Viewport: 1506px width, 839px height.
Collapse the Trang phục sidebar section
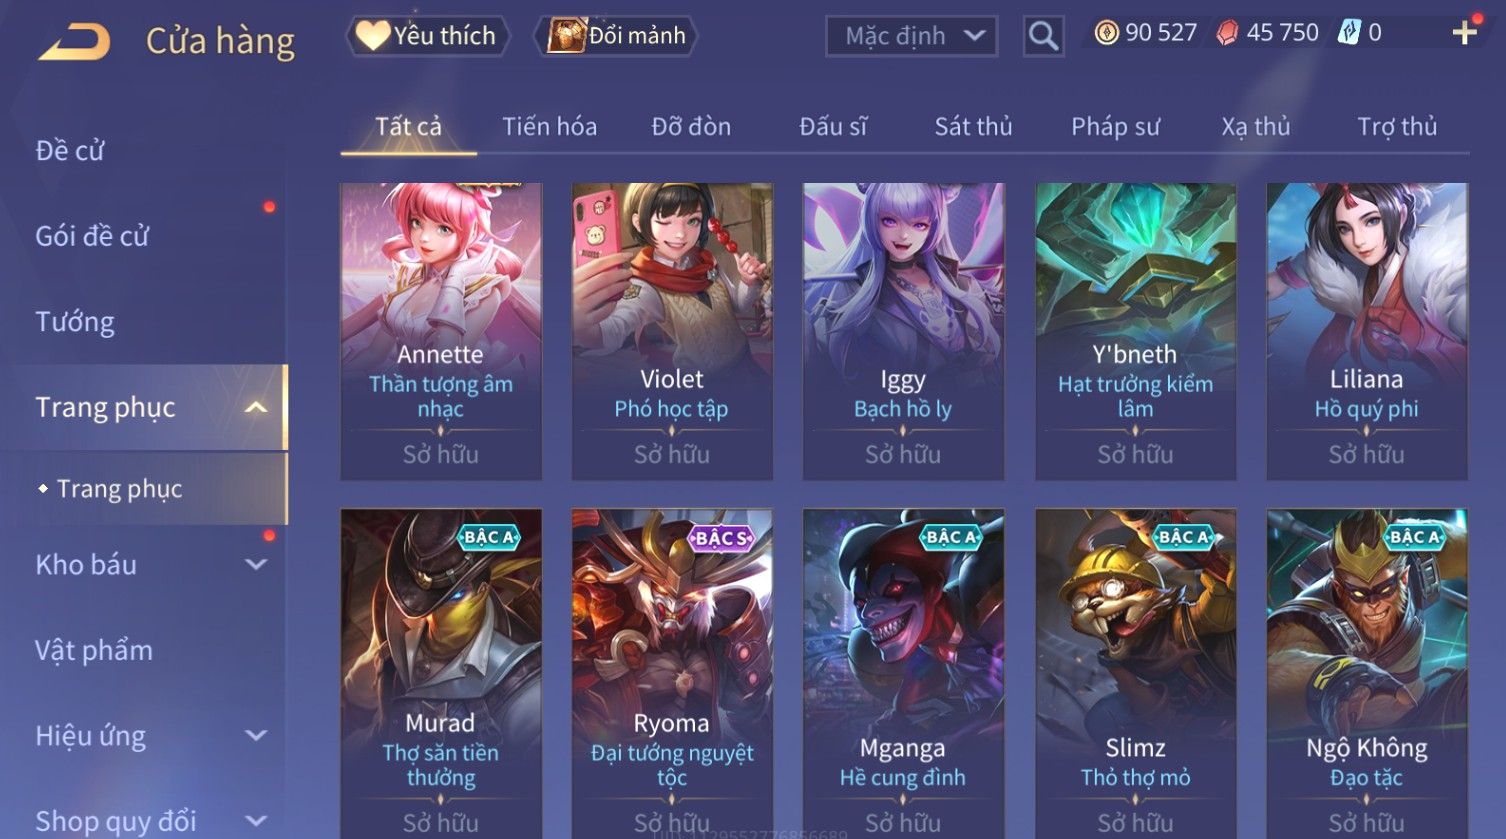pyautogui.click(x=256, y=407)
